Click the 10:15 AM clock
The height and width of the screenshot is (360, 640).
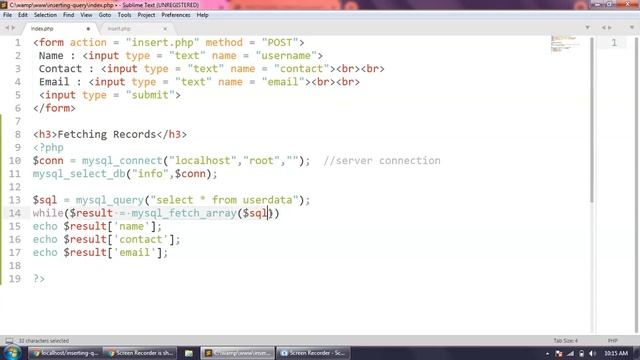(616, 353)
